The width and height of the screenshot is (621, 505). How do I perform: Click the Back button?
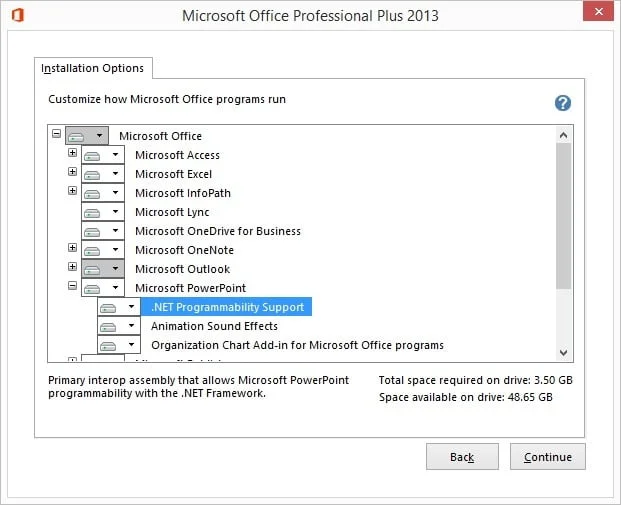coord(462,457)
